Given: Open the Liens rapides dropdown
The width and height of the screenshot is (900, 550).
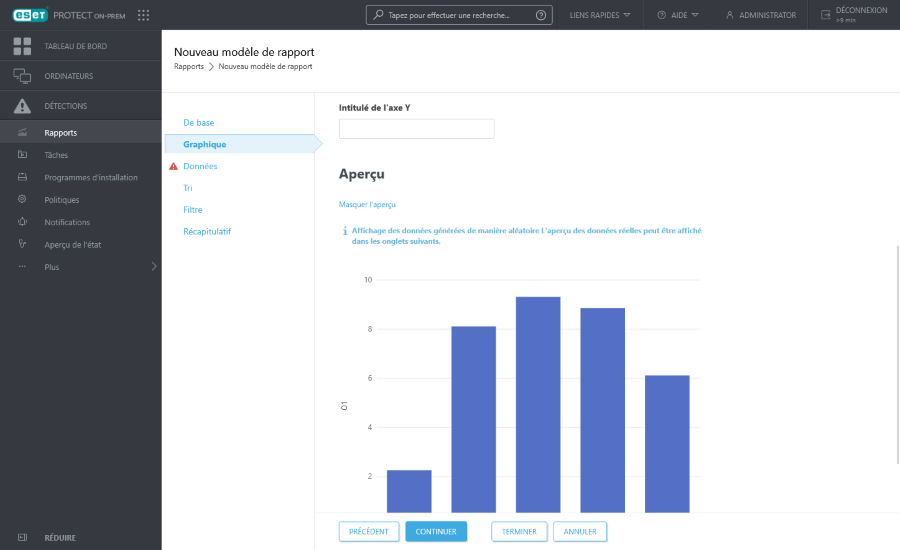Looking at the screenshot, I should [x=599, y=15].
